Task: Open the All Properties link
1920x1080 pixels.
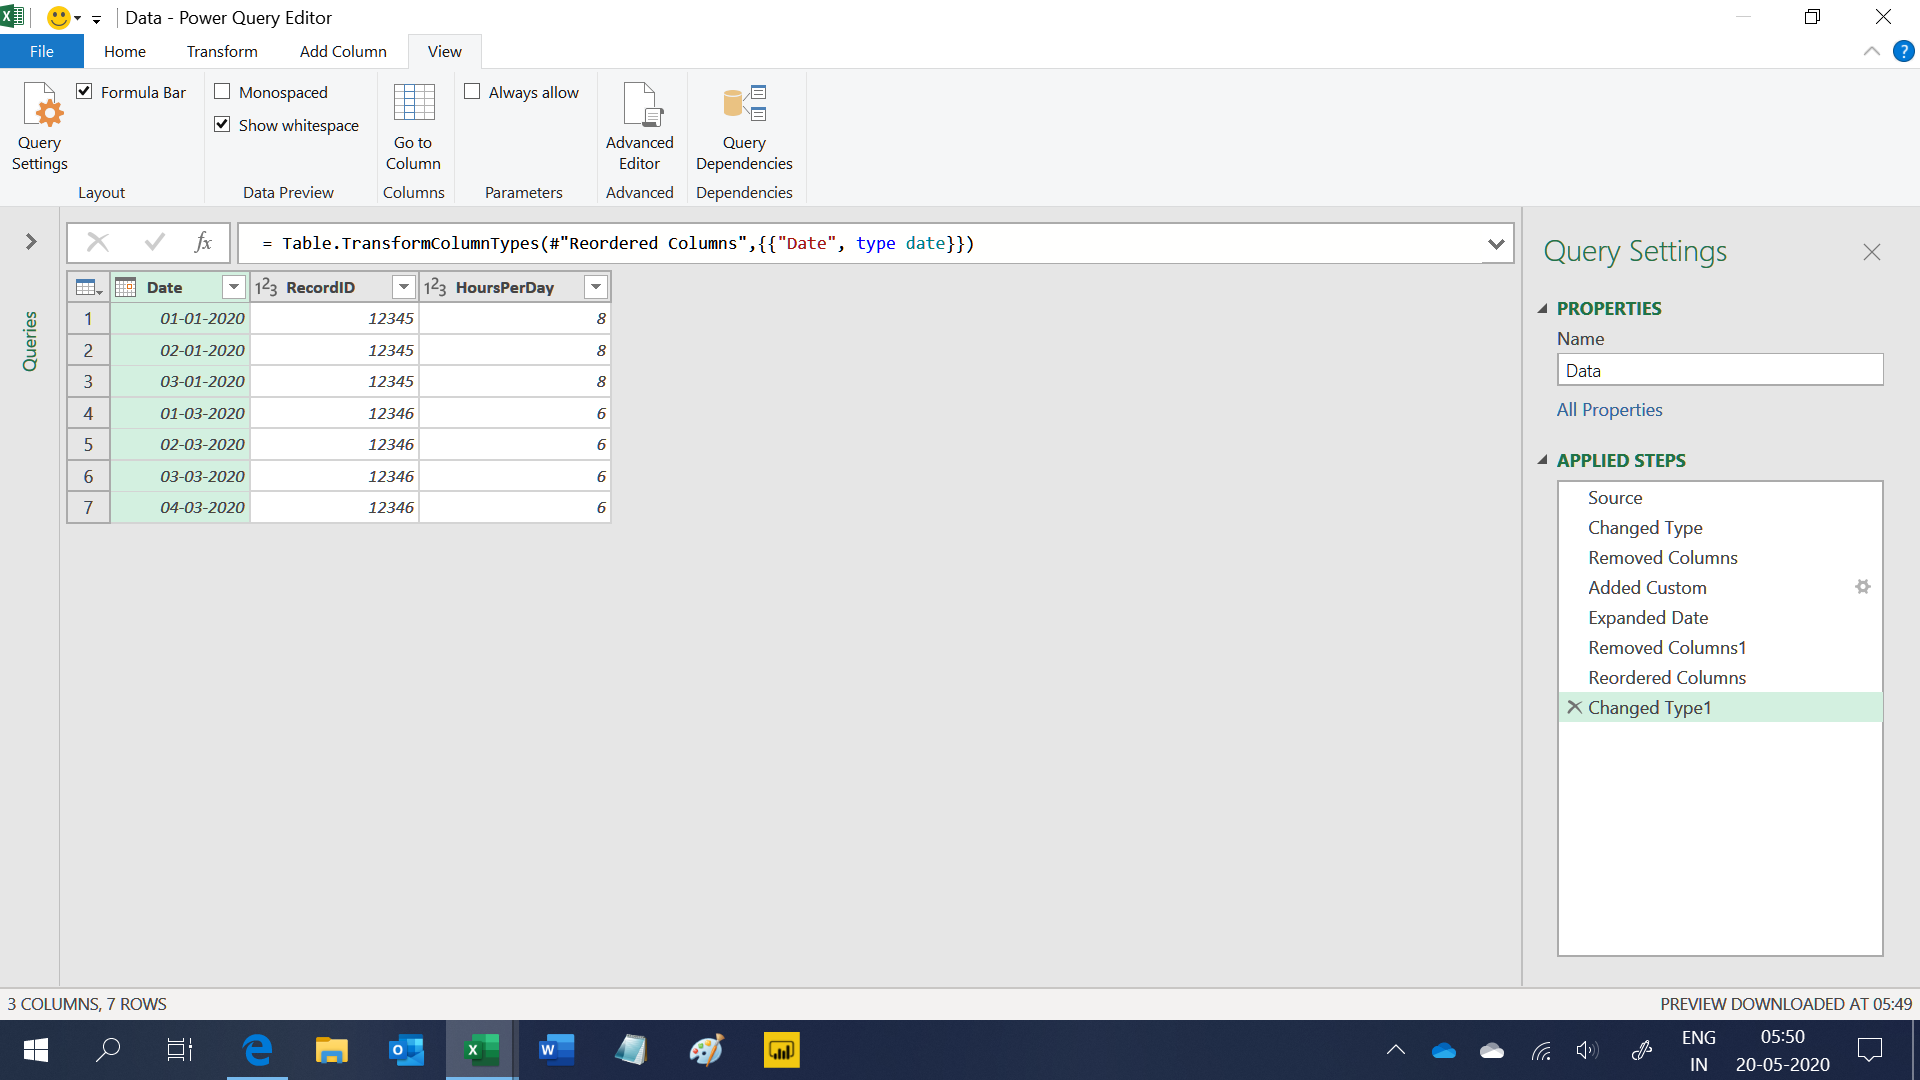Action: pyautogui.click(x=1609, y=409)
